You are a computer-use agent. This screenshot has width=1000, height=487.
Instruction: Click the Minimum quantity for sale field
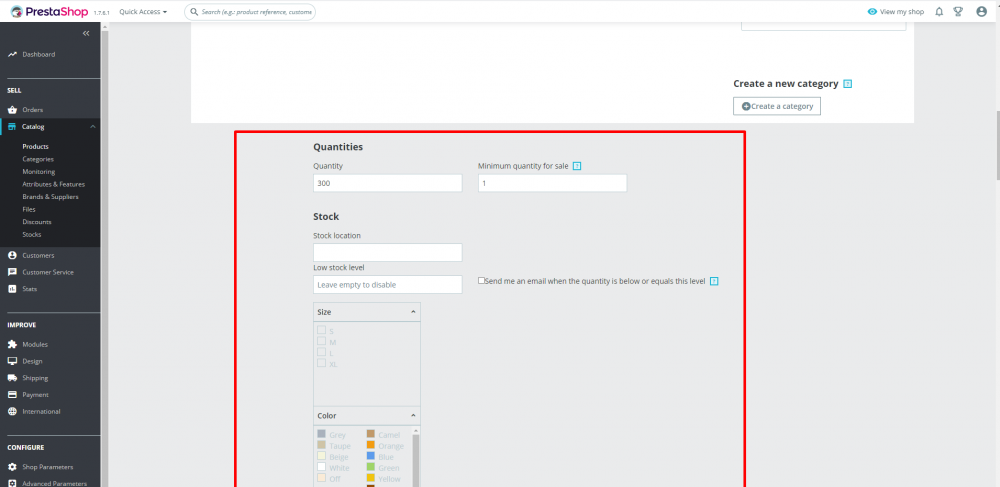click(x=552, y=183)
